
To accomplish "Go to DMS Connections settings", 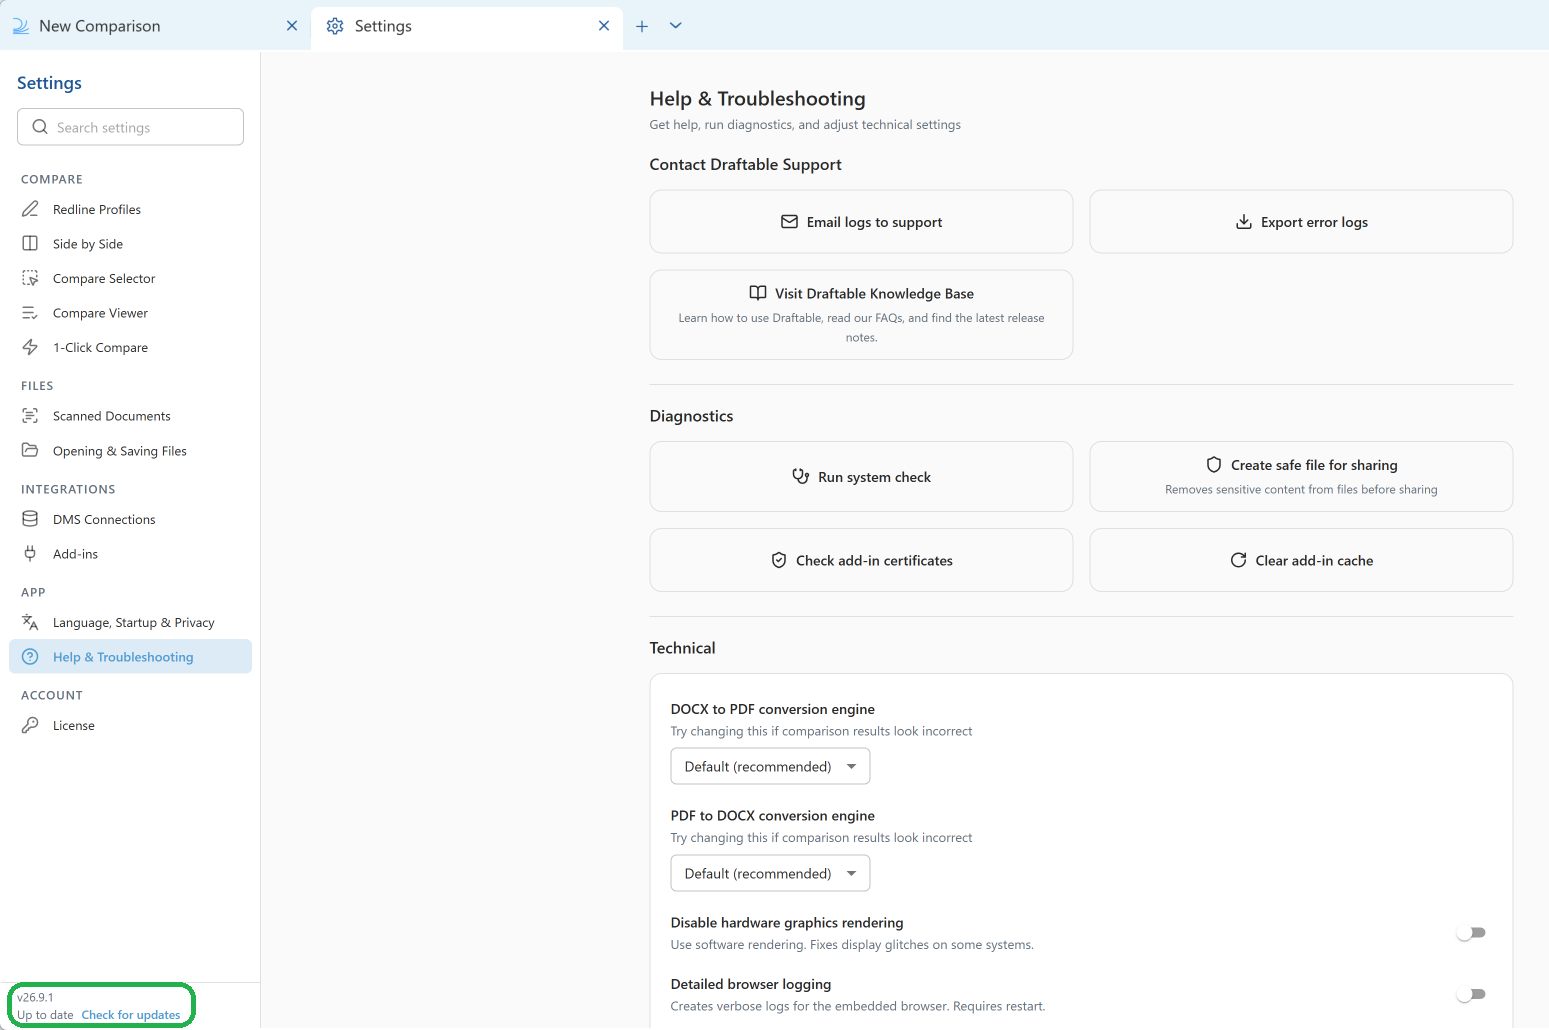I will (x=130, y=519).
